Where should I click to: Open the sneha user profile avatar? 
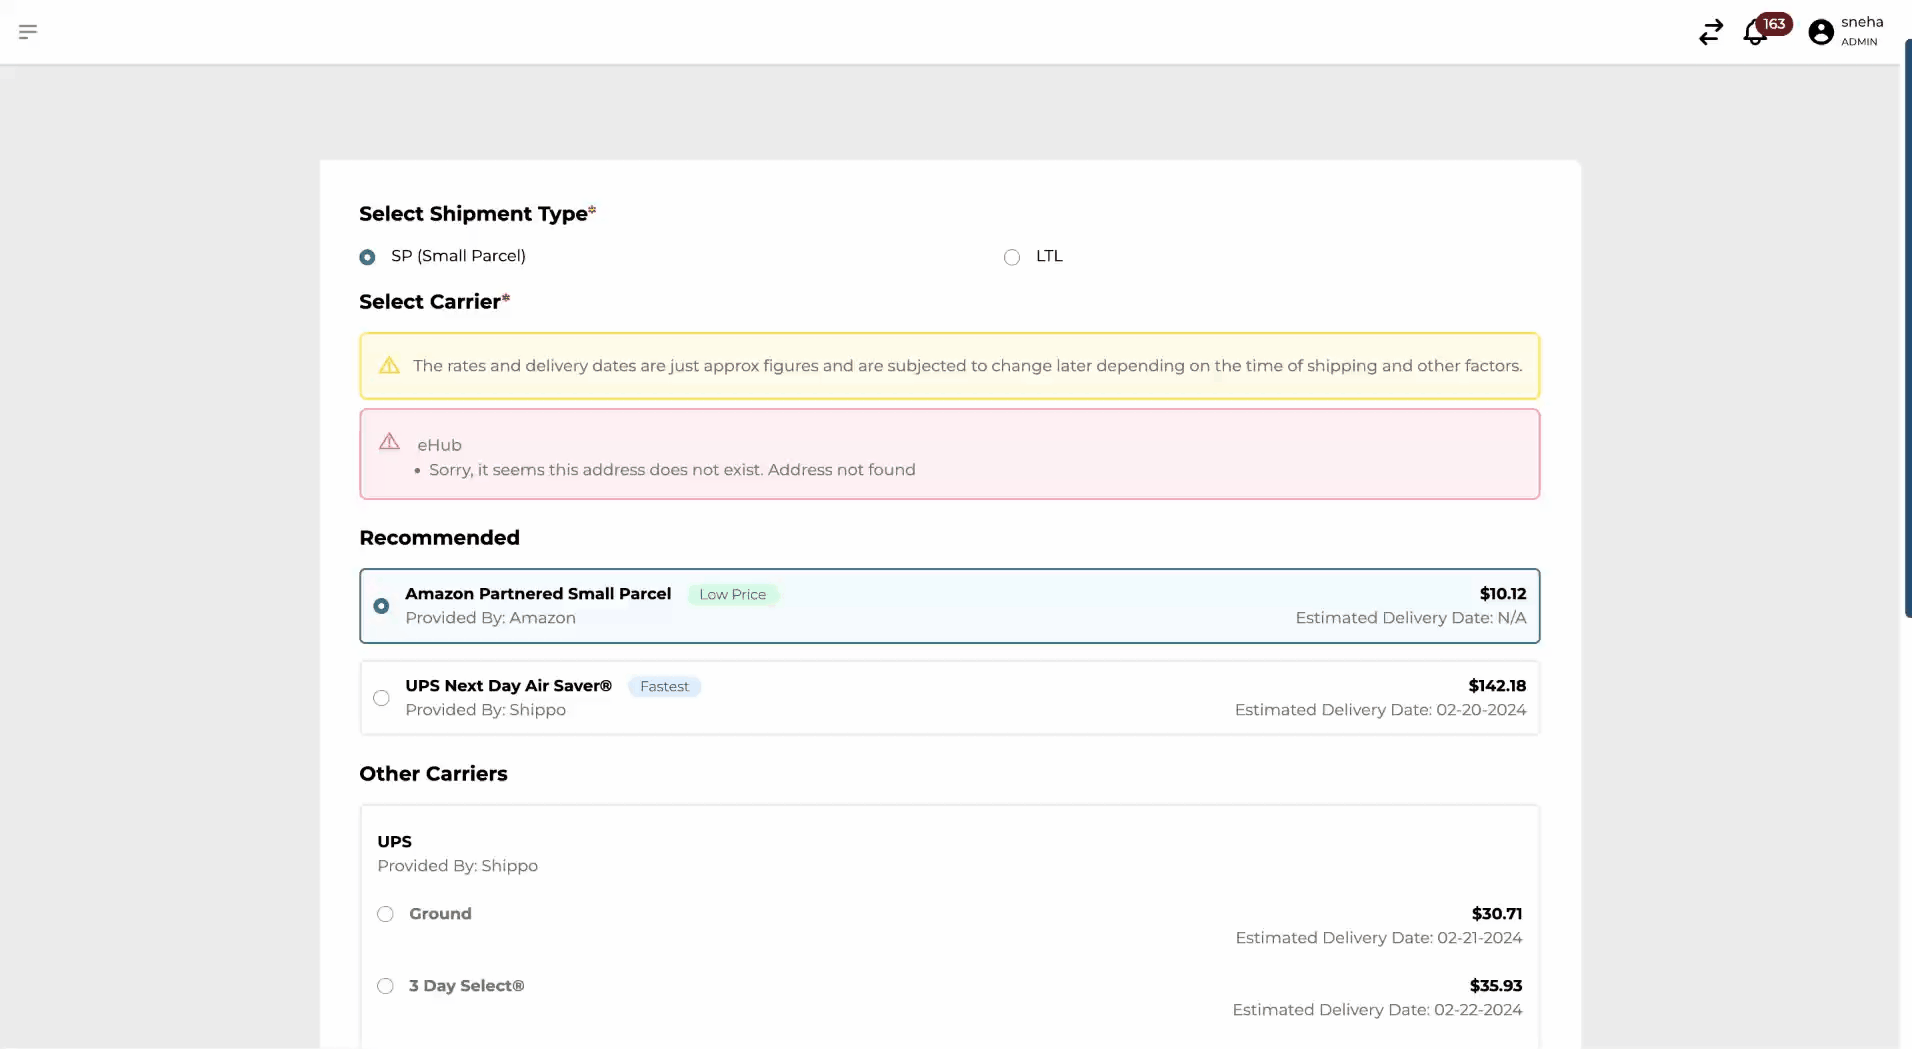(x=1821, y=32)
